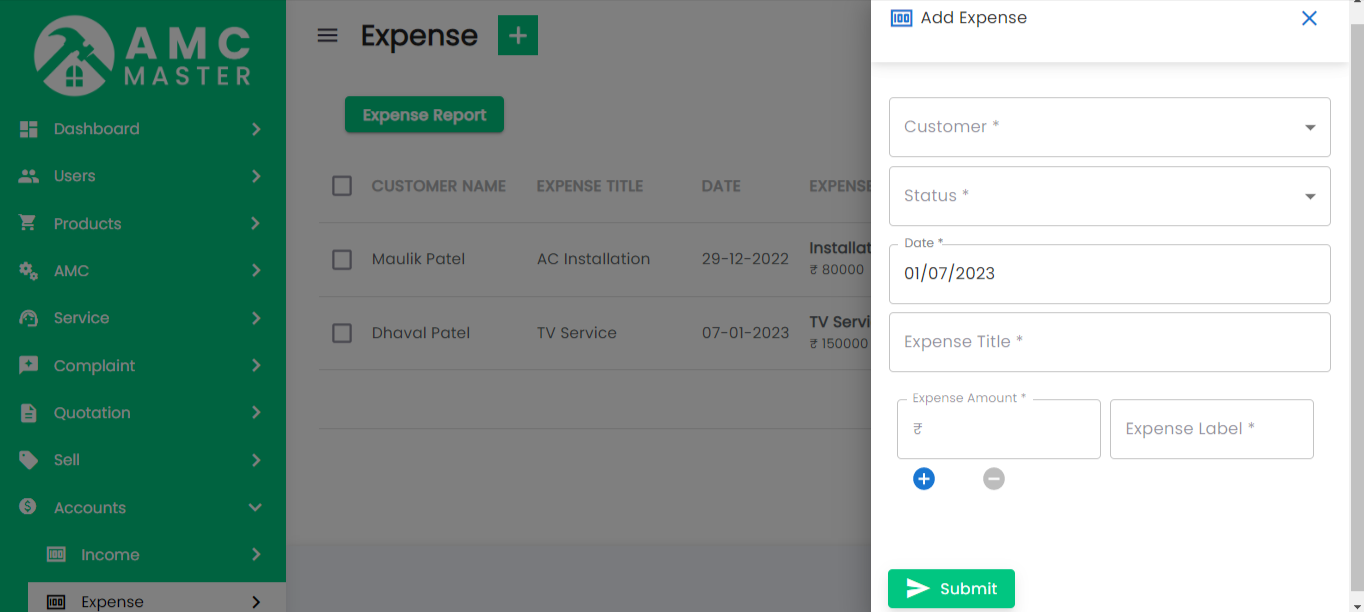Click the green plus icon beside Expense title

coord(517,35)
